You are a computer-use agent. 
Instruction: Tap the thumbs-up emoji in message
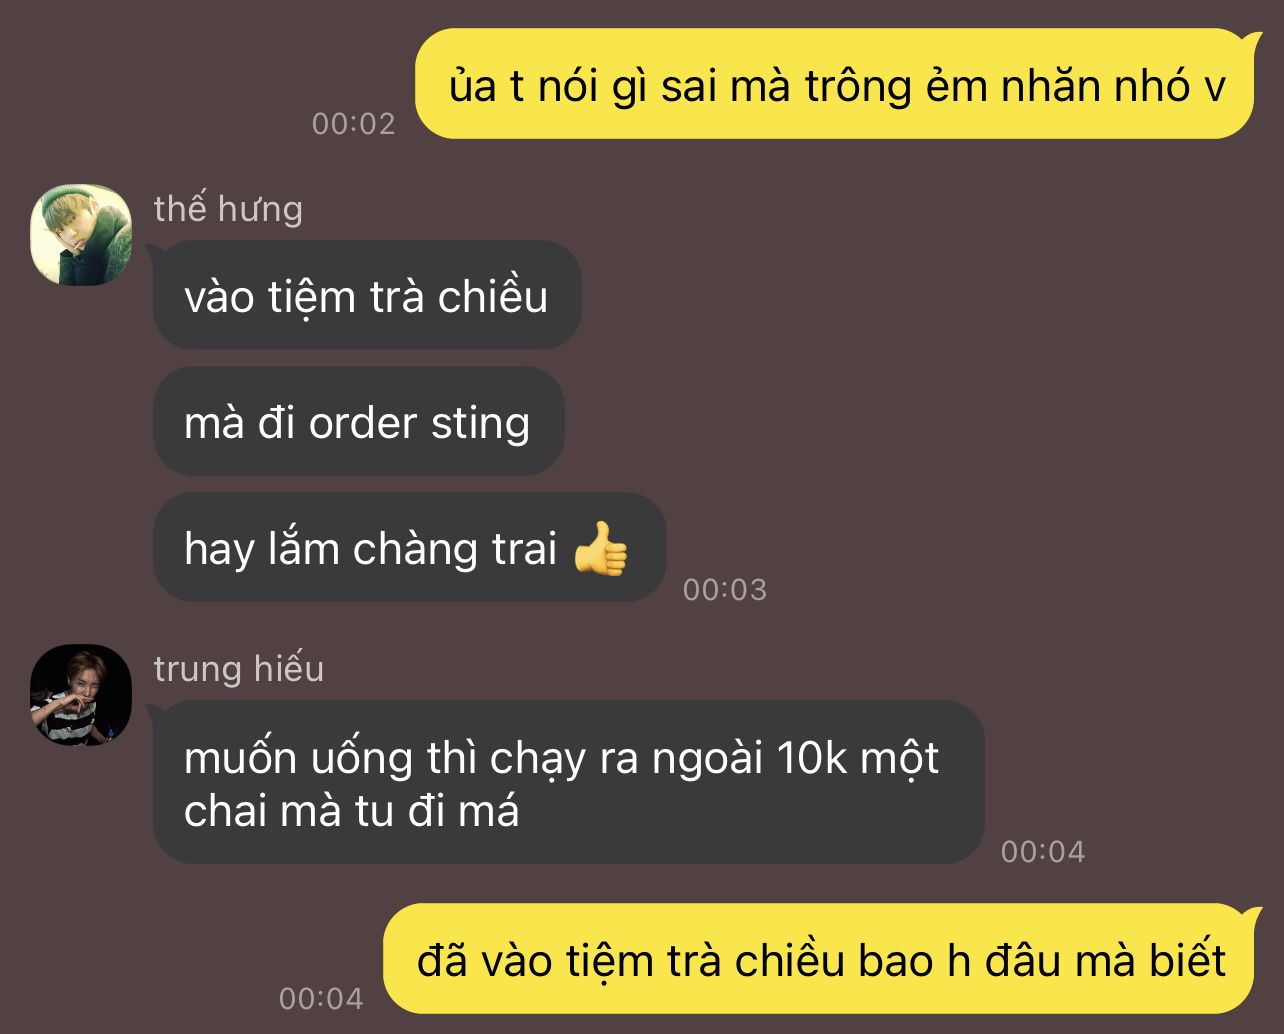point(601,549)
